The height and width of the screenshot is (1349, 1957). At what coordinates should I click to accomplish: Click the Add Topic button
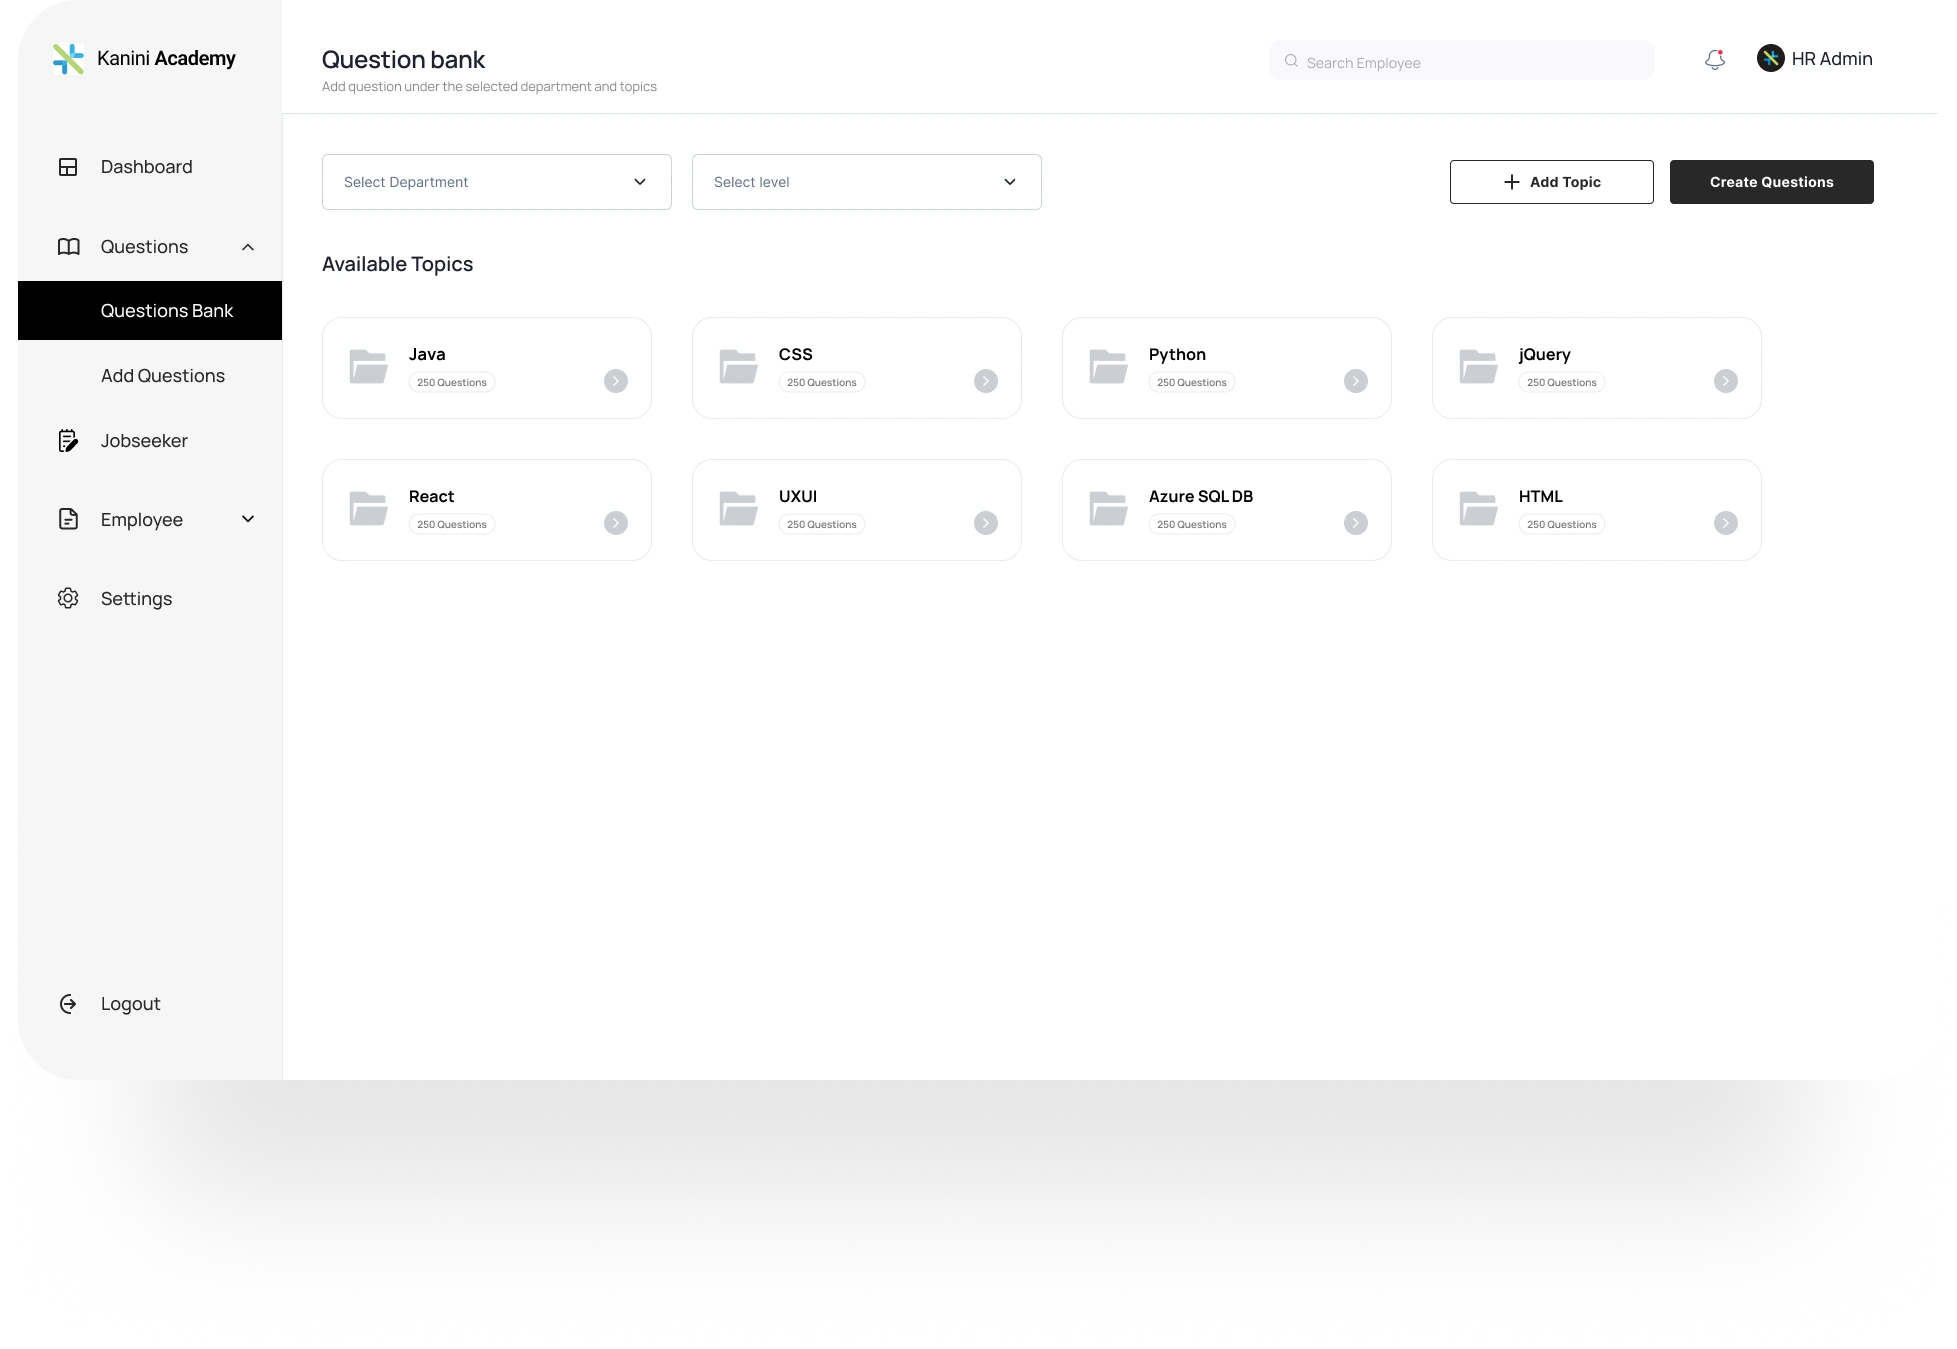click(1552, 182)
